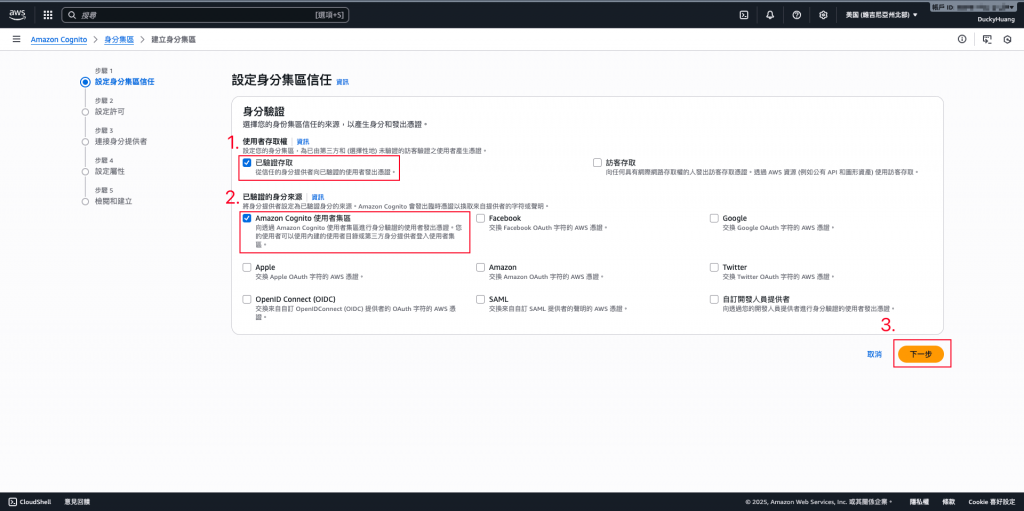This screenshot has width=1024, height=511.
Task: Check the Google identity source
Action: click(x=714, y=218)
